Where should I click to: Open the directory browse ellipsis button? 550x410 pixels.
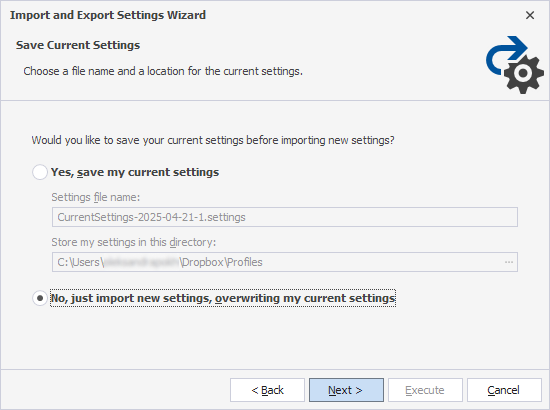509,262
